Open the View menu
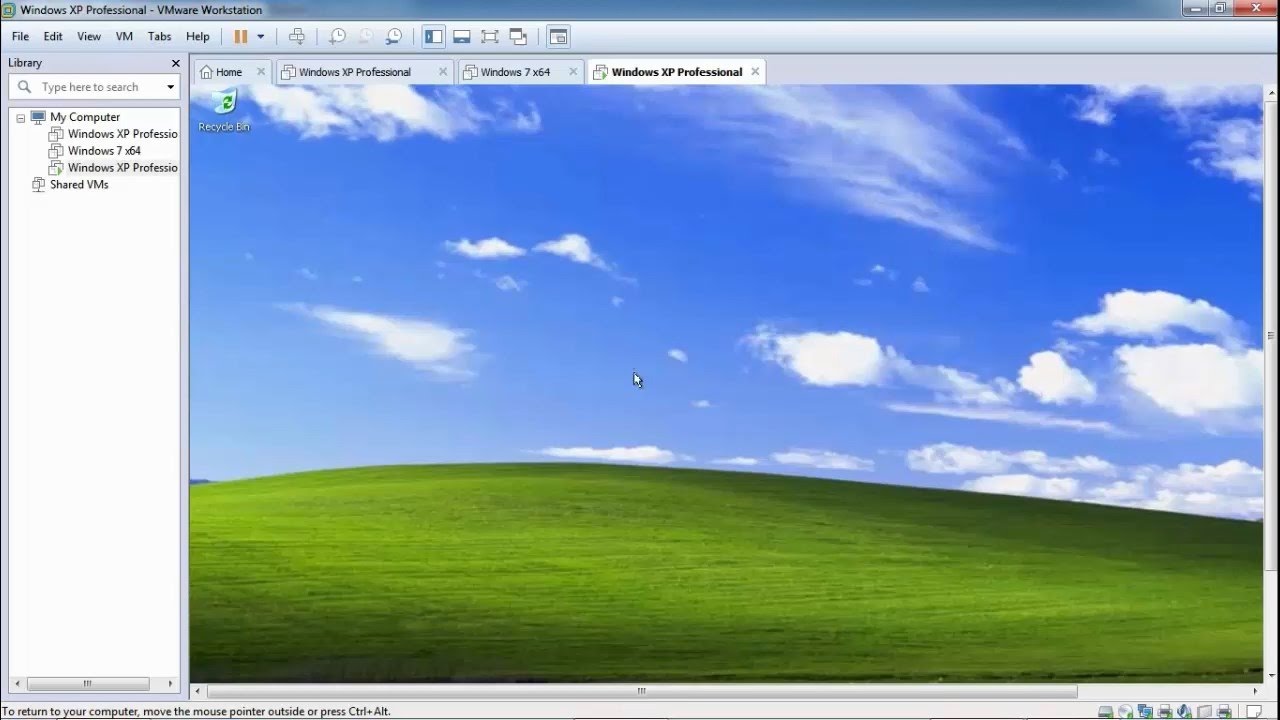The height and width of the screenshot is (720, 1280). tap(89, 36)
